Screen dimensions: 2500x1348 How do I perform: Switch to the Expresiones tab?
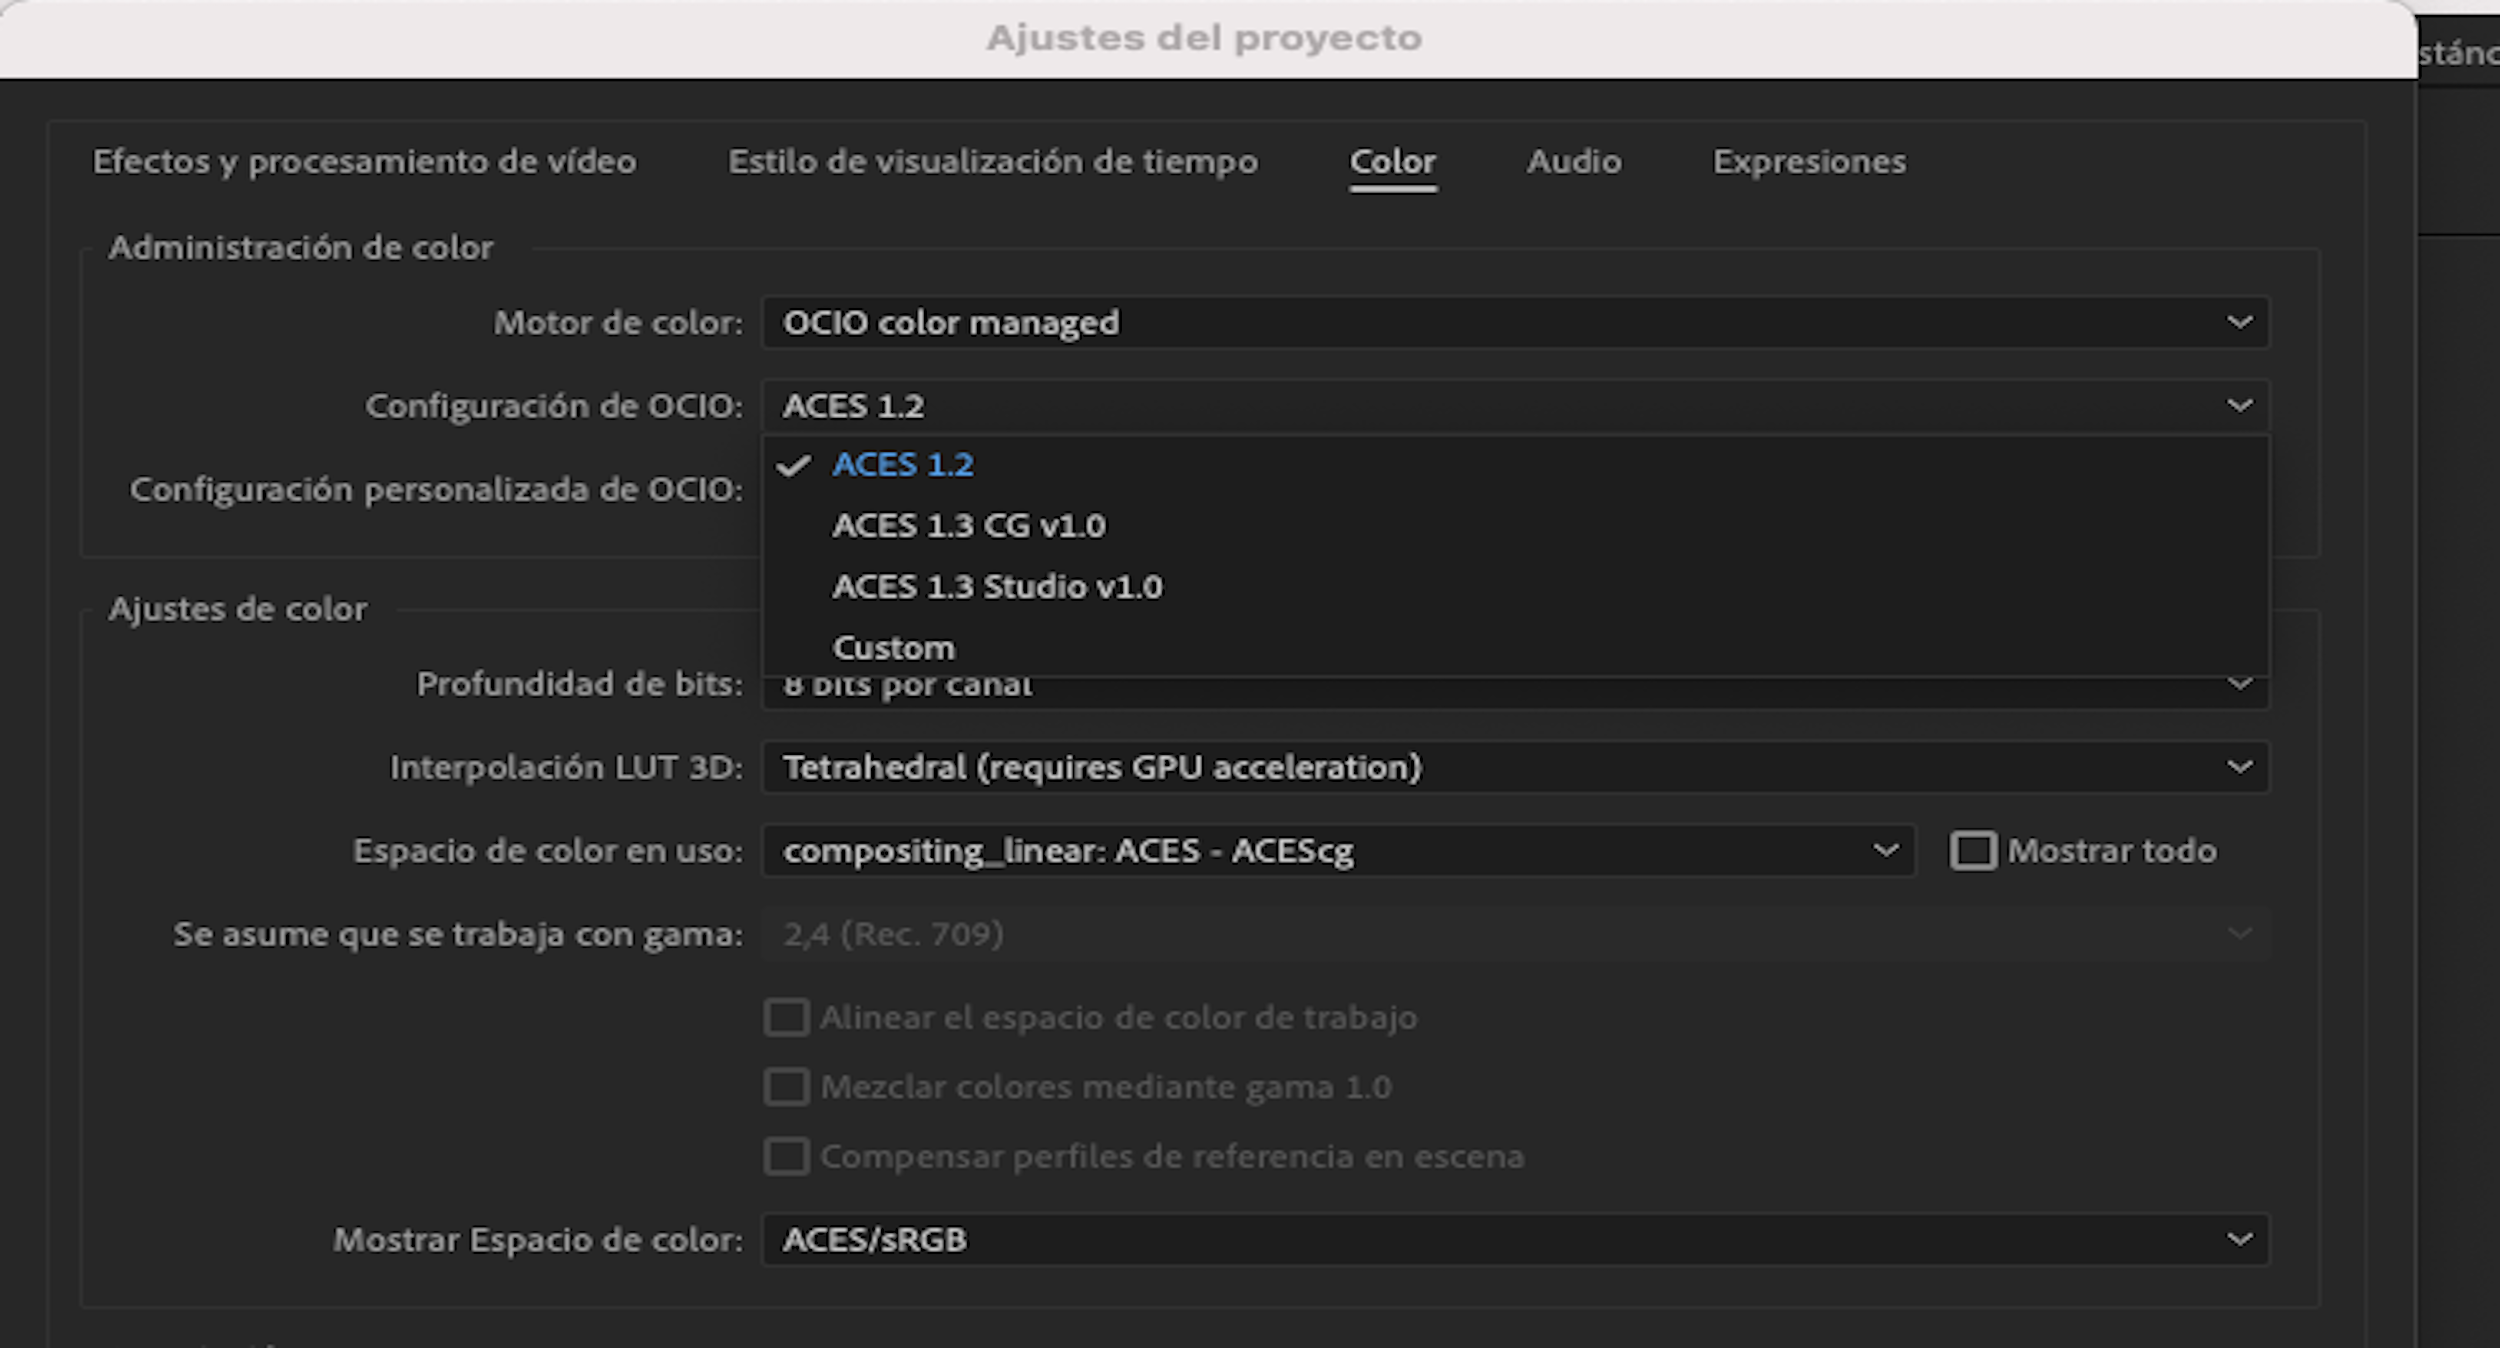pyautogui.click(x=1809, y=161)
